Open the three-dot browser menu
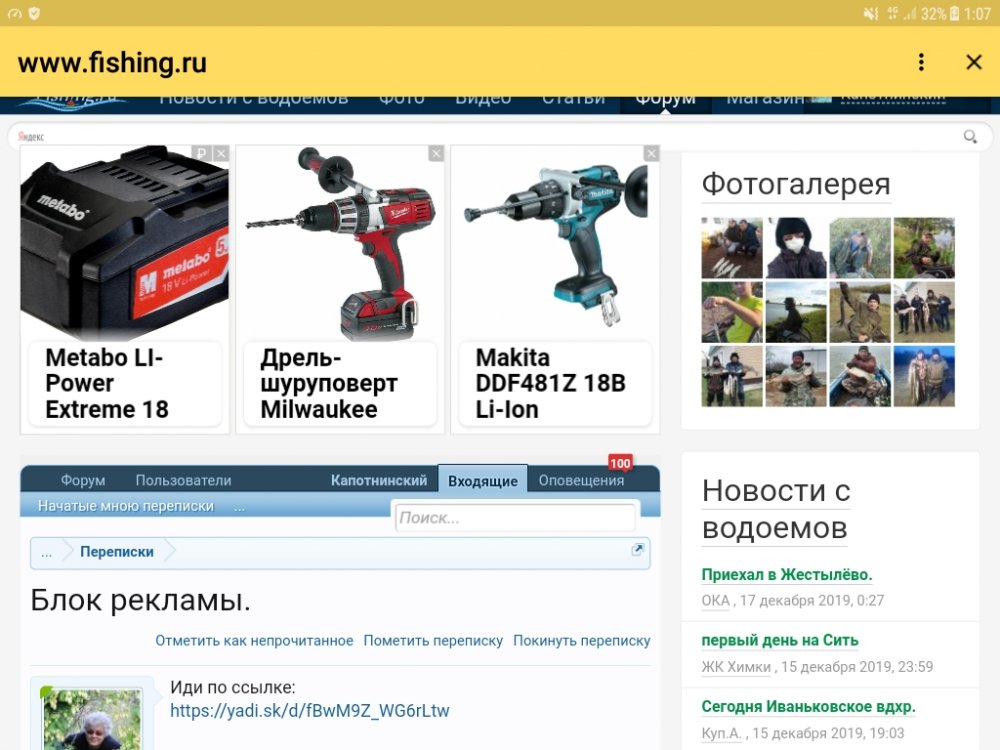Viewport: 1000px width, 750px height. [921, 62]
